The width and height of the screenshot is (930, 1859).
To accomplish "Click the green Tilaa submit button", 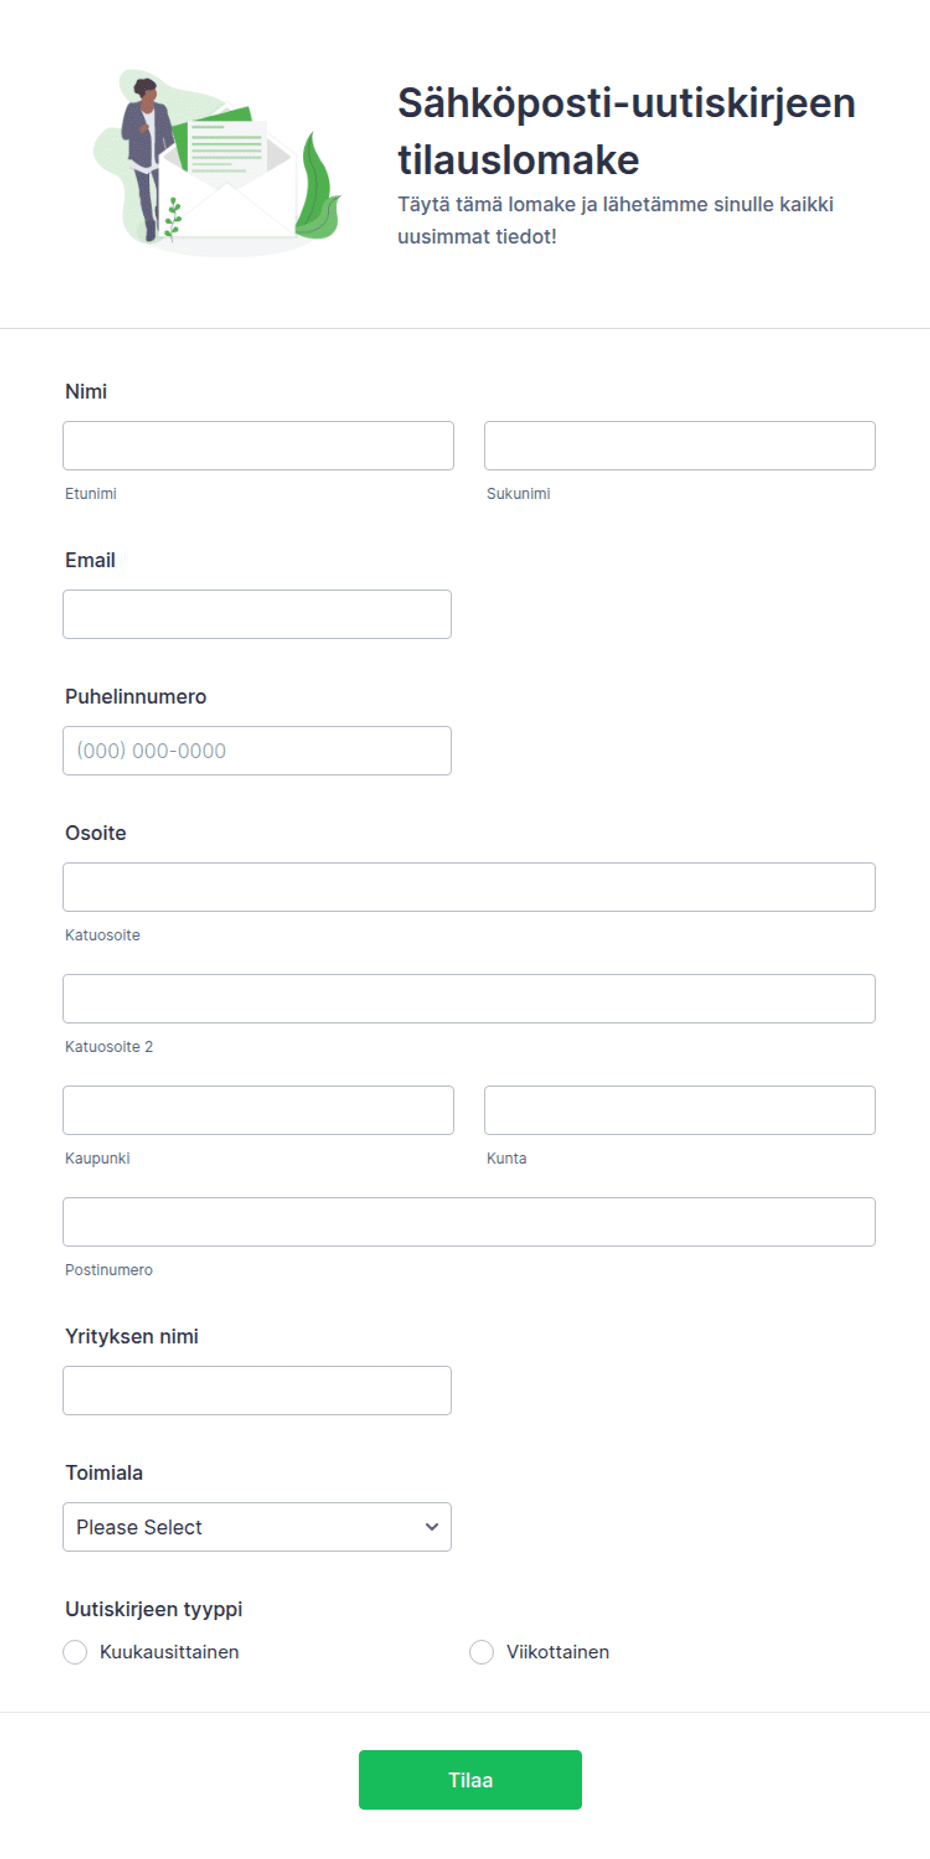I will tap(470, 1780).
